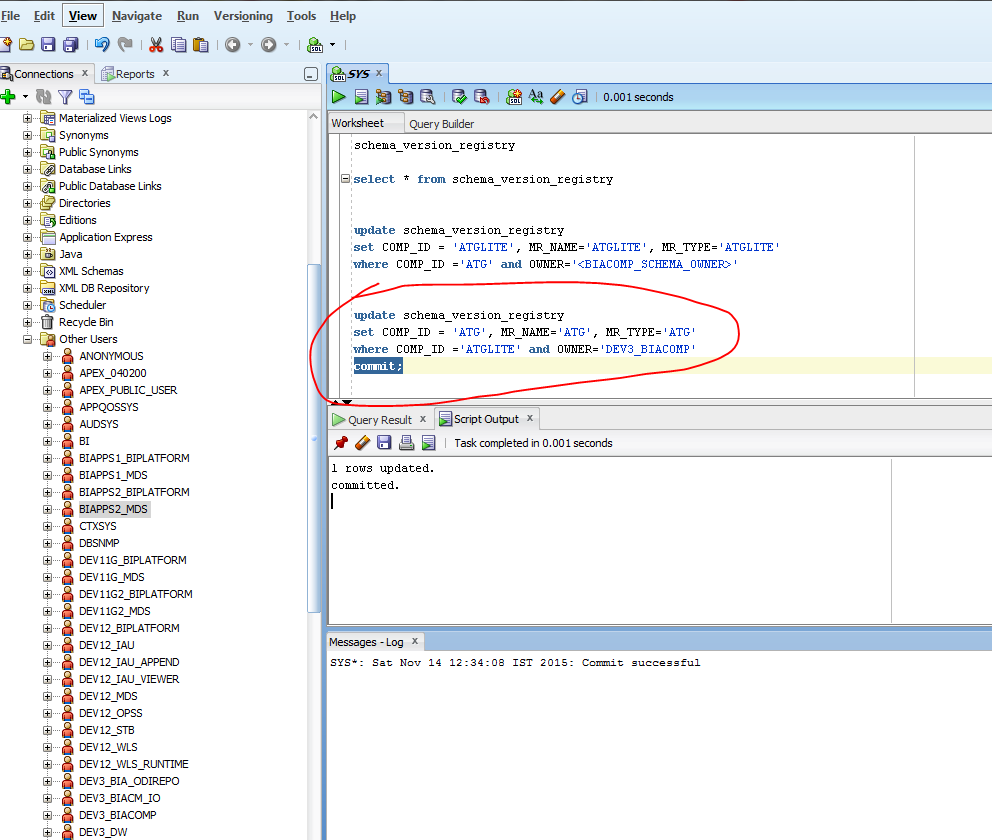Select the Script Output tab
This screenshot has height=840, width=992.
pyautogui.click(x=486, y=419)
